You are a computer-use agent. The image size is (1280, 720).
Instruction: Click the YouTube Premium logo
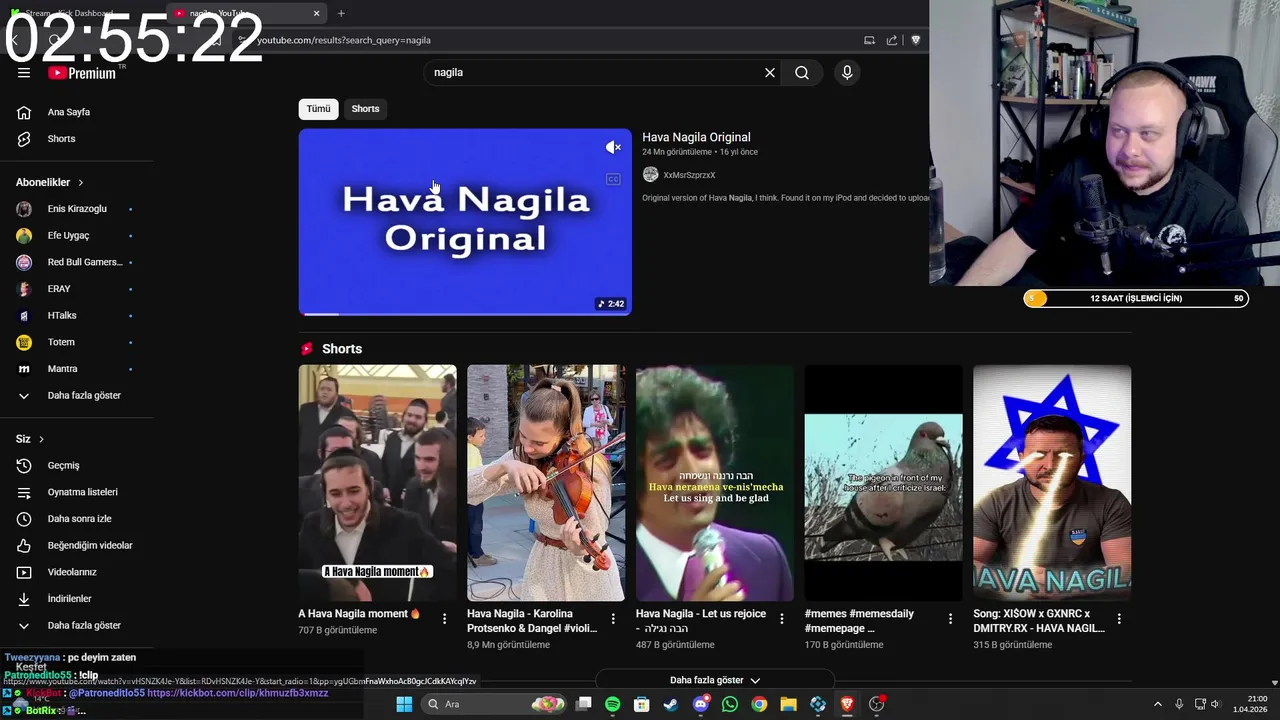[x=82, y=73]
